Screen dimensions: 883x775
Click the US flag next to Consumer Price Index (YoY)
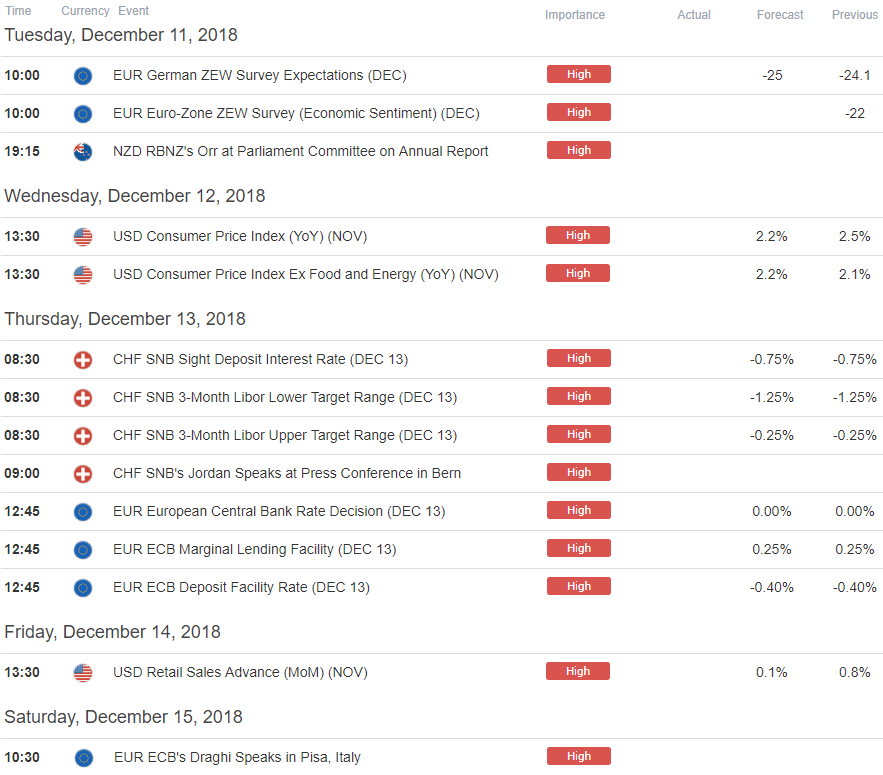pyautogui.click(x=83, y=237)
